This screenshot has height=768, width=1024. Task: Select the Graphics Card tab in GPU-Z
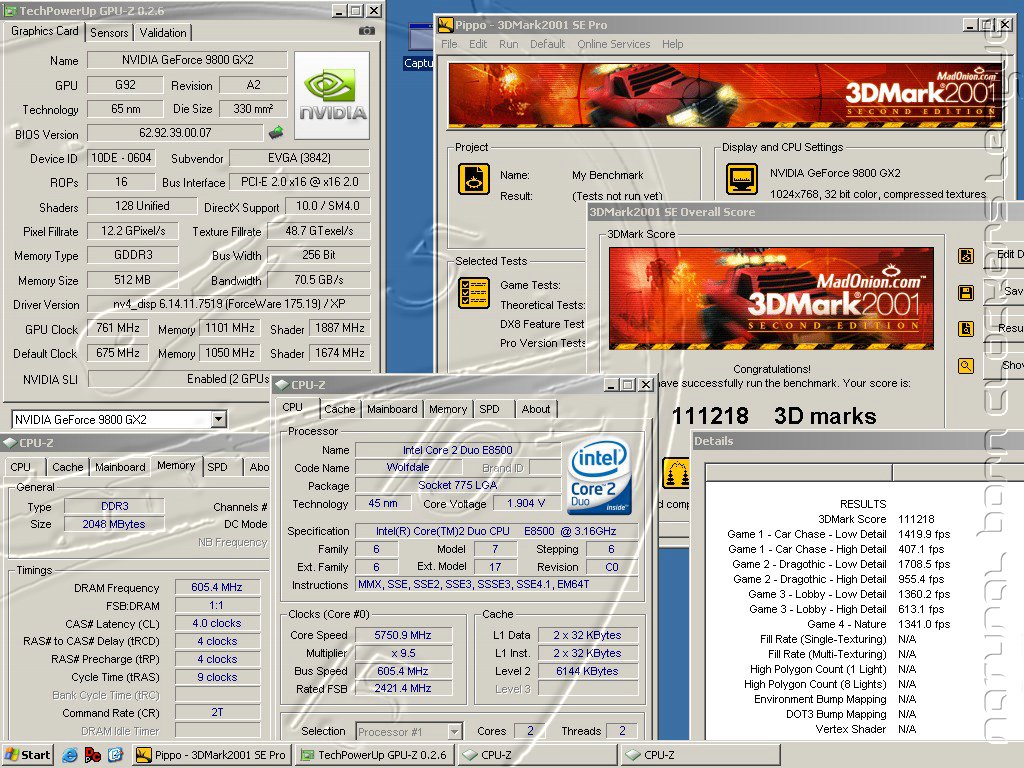pyautogui.click(x=44, y=31)
